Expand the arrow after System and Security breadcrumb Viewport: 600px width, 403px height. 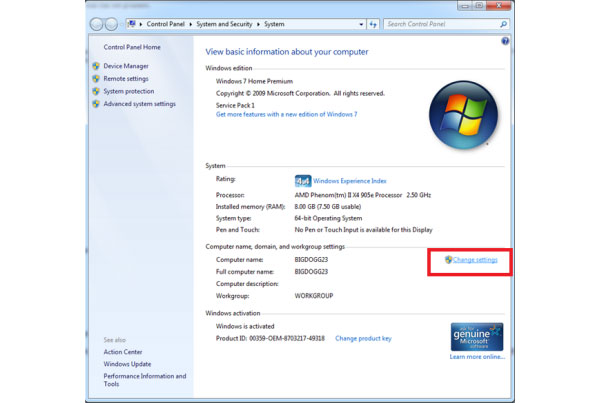pos(258,24)
